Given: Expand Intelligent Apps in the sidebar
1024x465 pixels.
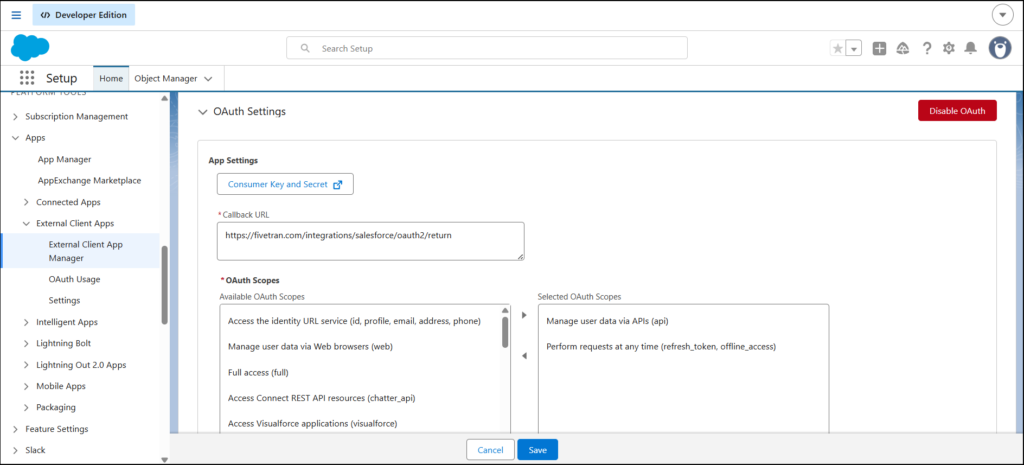Looking at the screenshot, I should coord(26,322).
